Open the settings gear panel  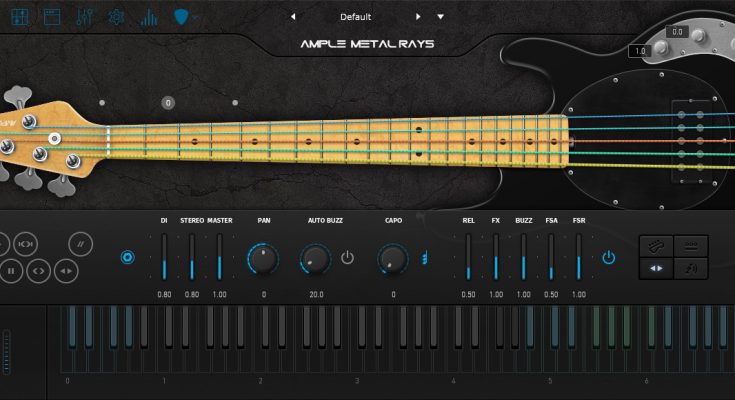point(117,17)
